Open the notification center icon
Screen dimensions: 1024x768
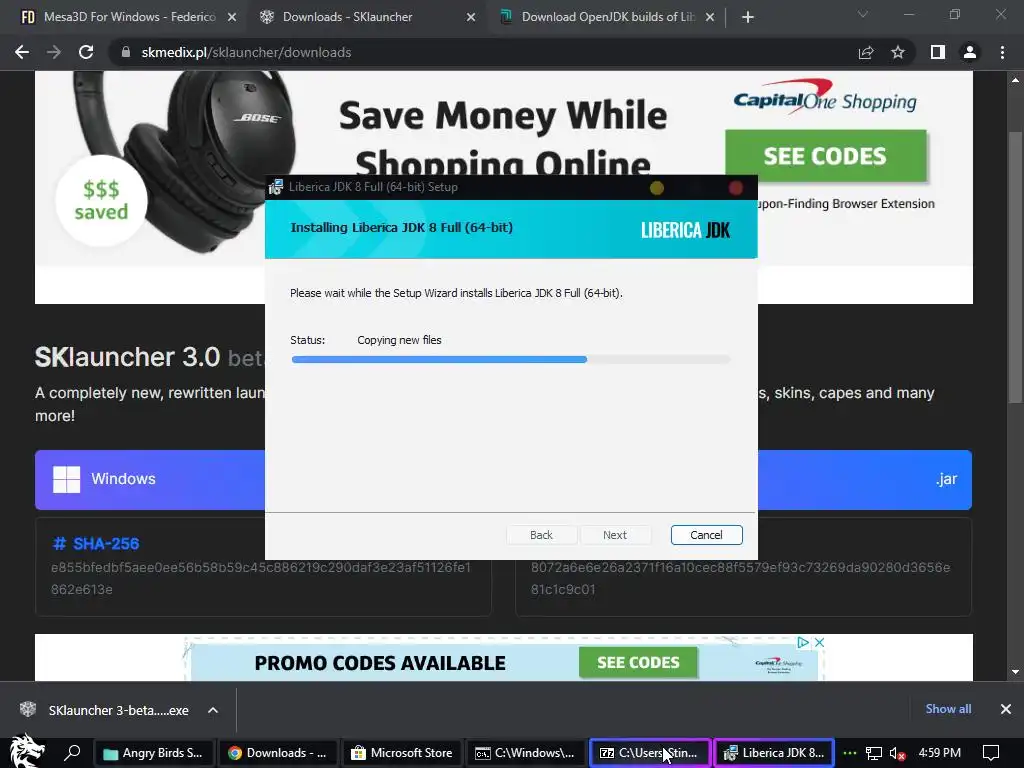(991, 754)
